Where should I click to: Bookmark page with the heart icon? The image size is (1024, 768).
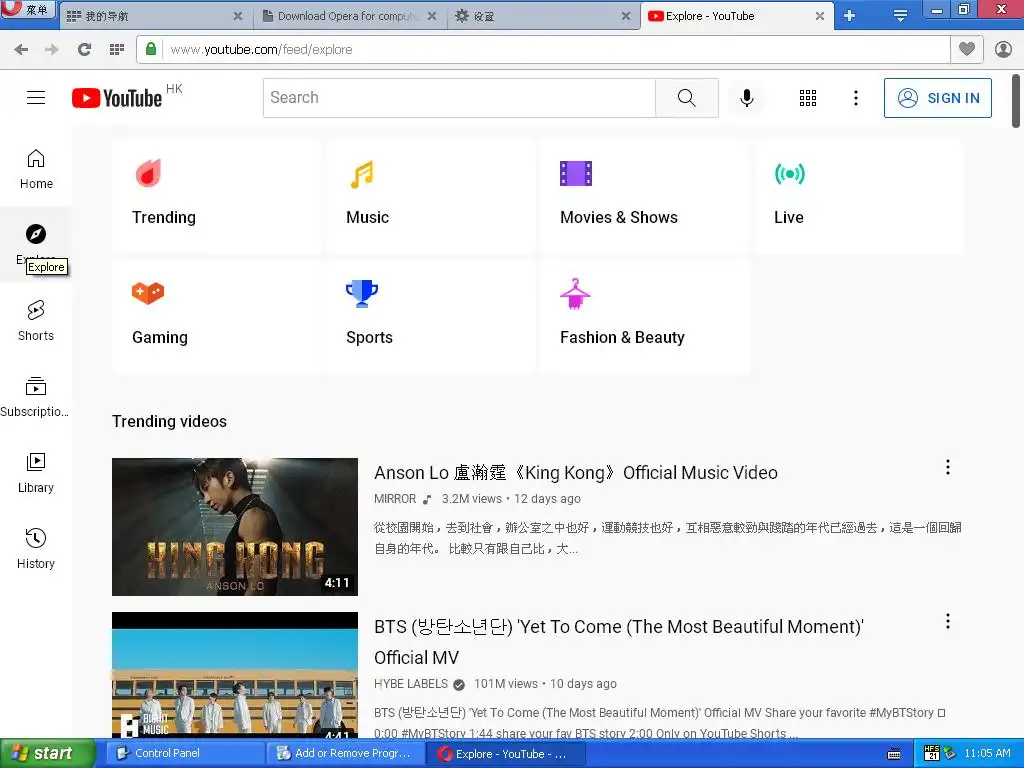pos(967,50)
